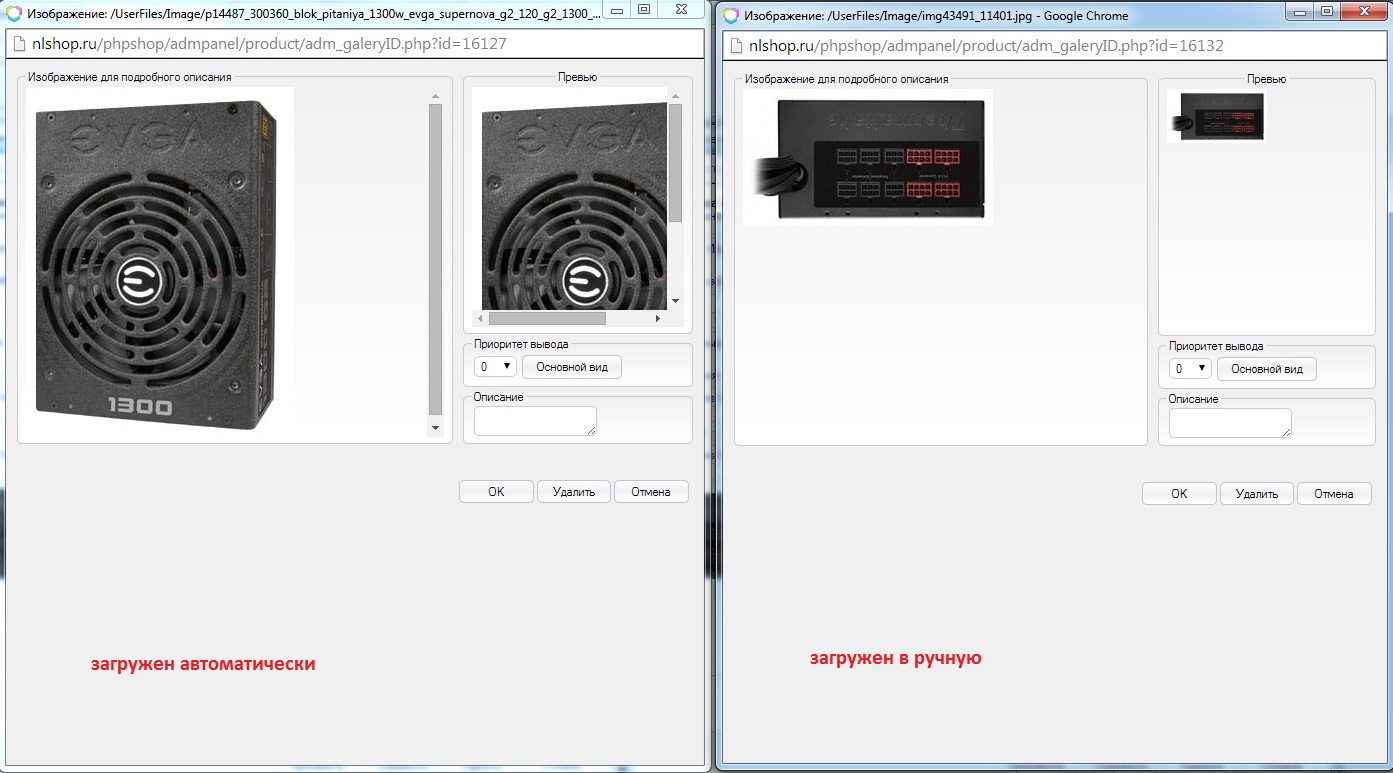Click Описание label in left window
The width and height of the screenshot is (1393, 773).
pos(499,397)
